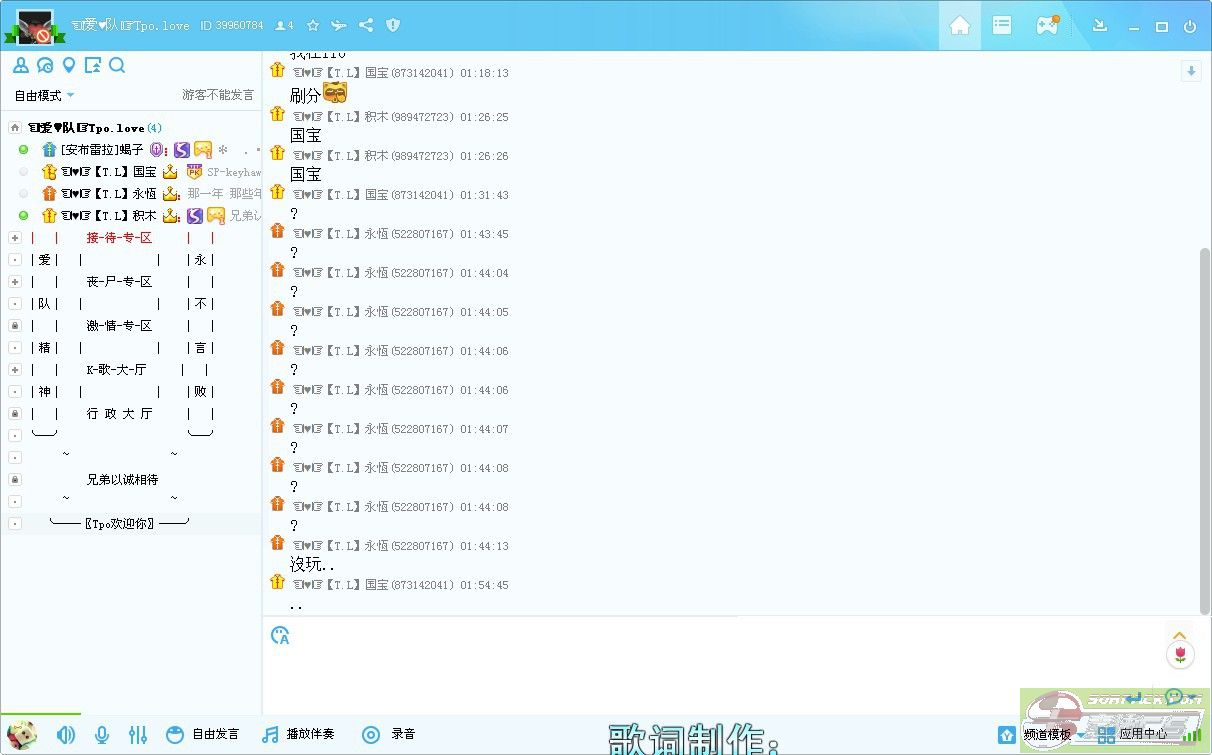Toggle the microphone icon in bottom bar
Image resolution: width=1212 pixels, height=755 pixels.
point(101,735)
